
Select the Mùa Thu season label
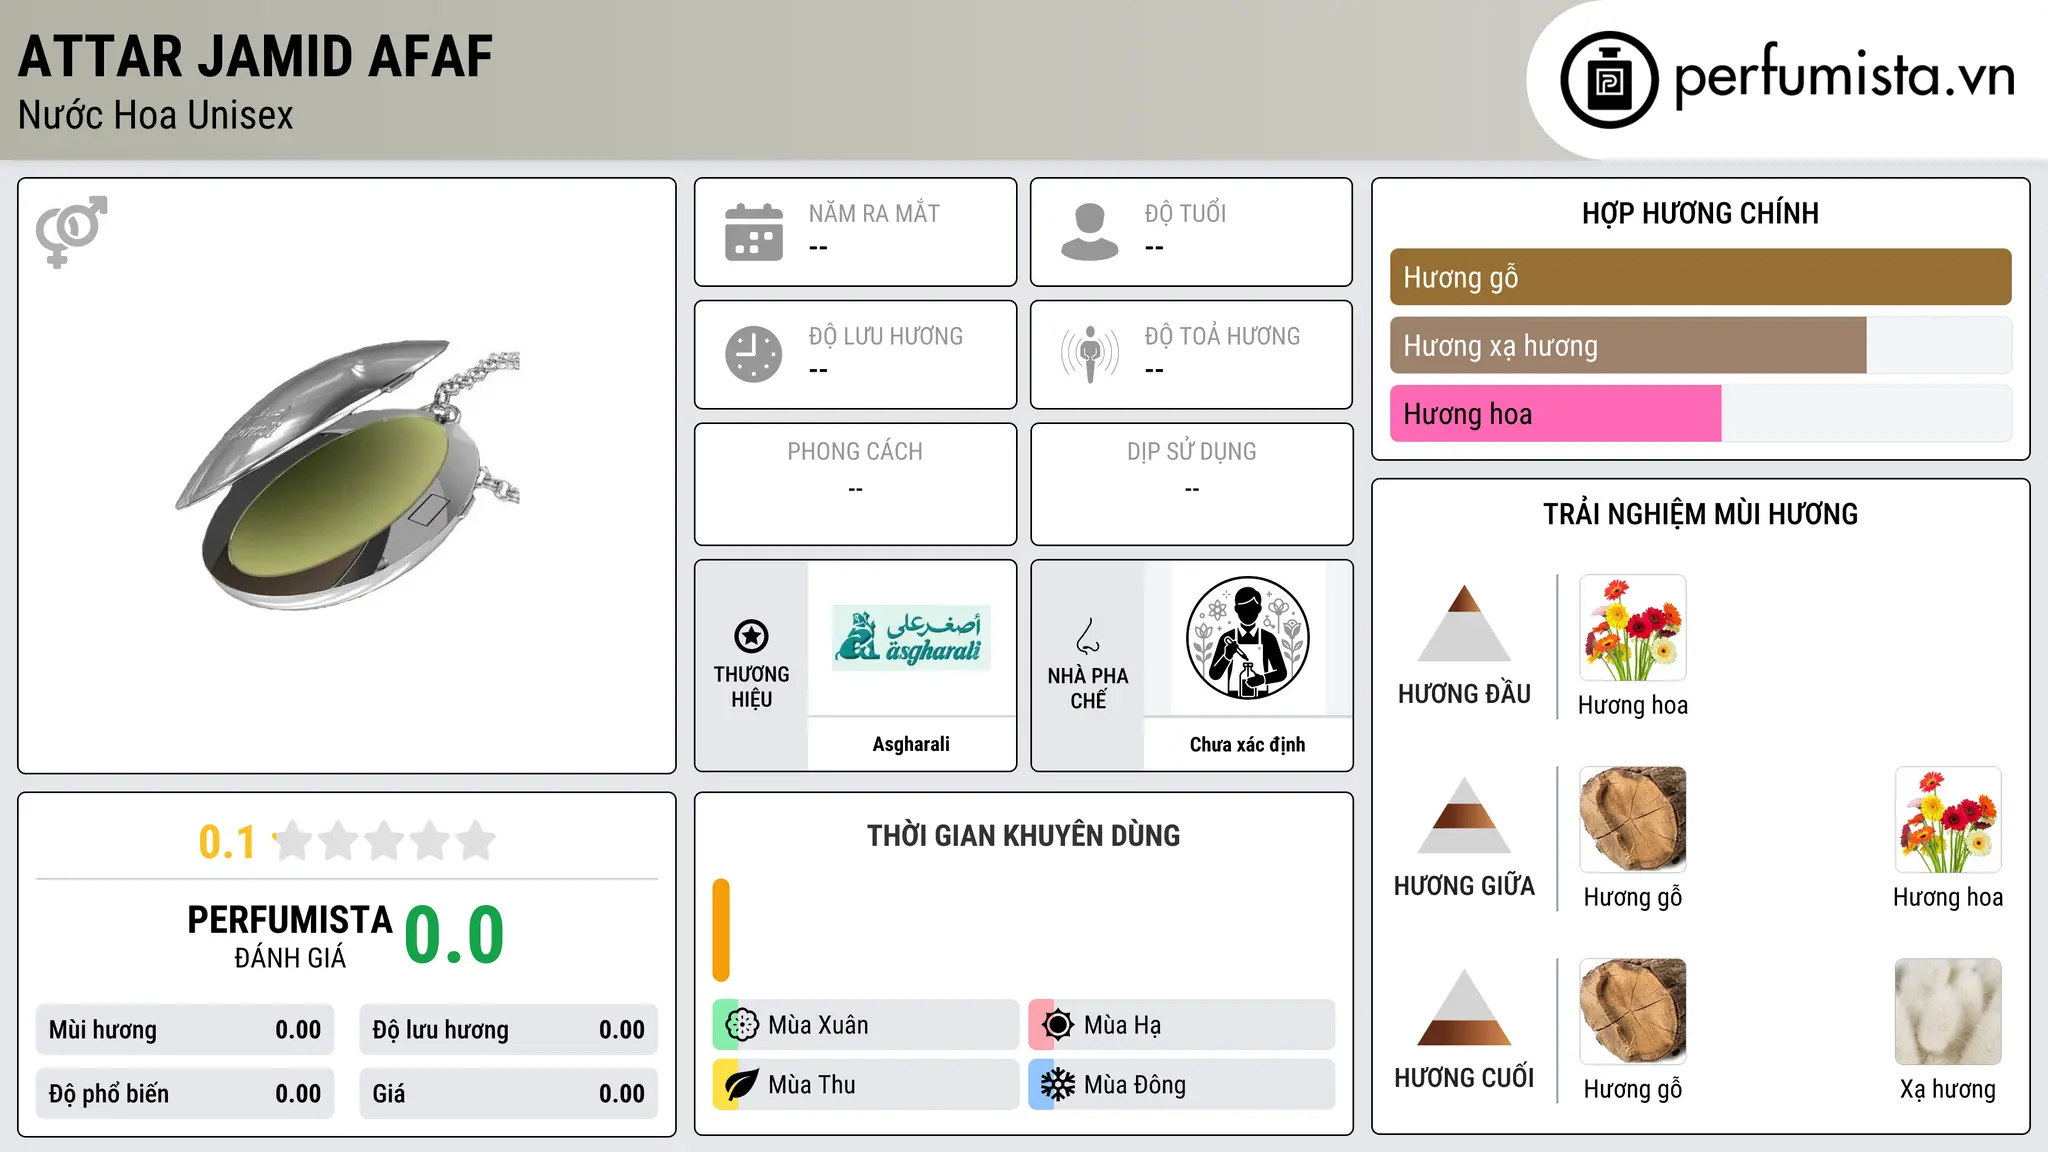coord(812,1085)
